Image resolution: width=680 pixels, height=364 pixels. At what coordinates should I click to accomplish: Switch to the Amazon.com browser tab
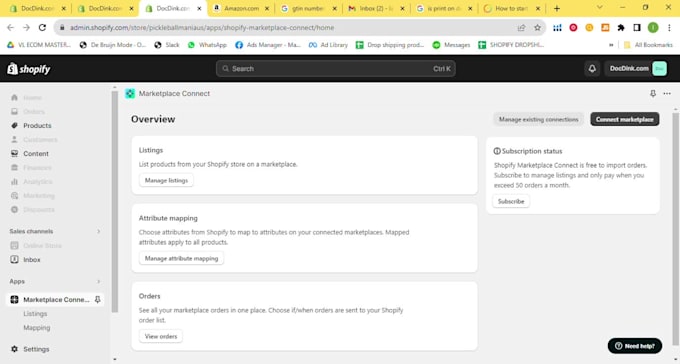pyautogui.click(x=241, y=8)
